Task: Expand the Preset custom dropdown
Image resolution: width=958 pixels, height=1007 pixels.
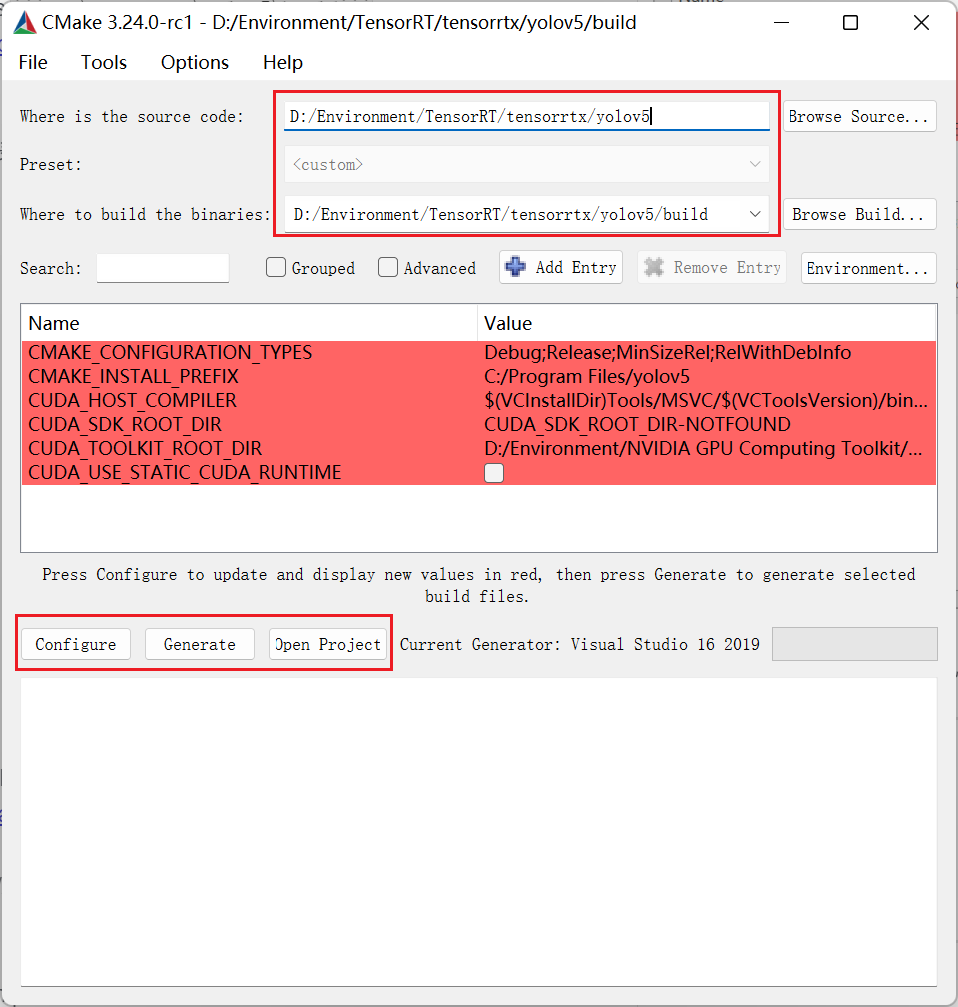Action: pyautogui.click(x=527, y=164)
